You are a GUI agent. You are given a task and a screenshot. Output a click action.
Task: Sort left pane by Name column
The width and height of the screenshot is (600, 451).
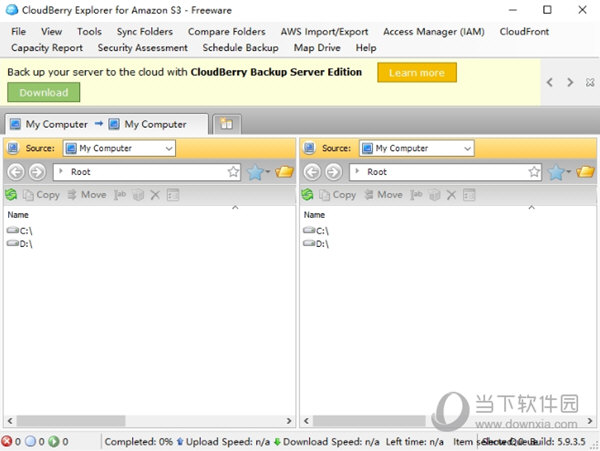pos(18,215)
